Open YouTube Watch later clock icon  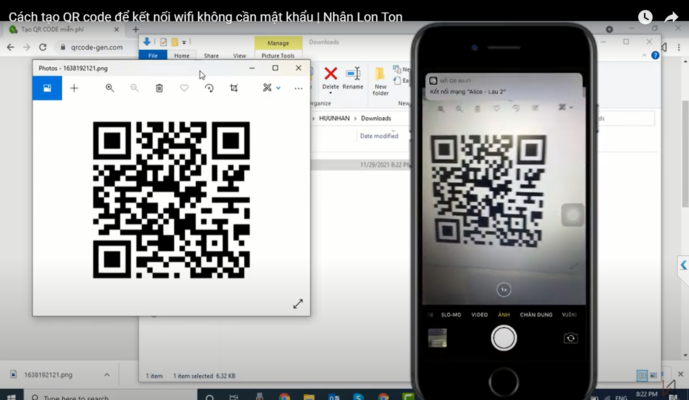(645, 17)
